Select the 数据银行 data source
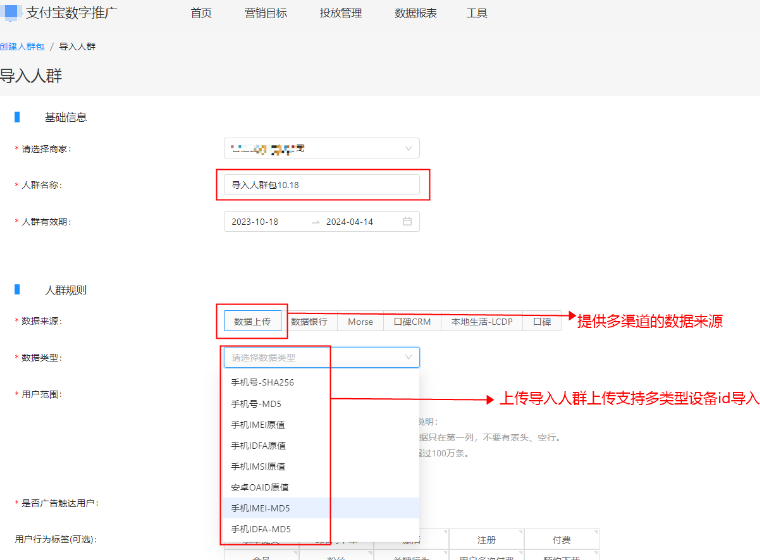The image size is (760, 560). tap(309, 321)
